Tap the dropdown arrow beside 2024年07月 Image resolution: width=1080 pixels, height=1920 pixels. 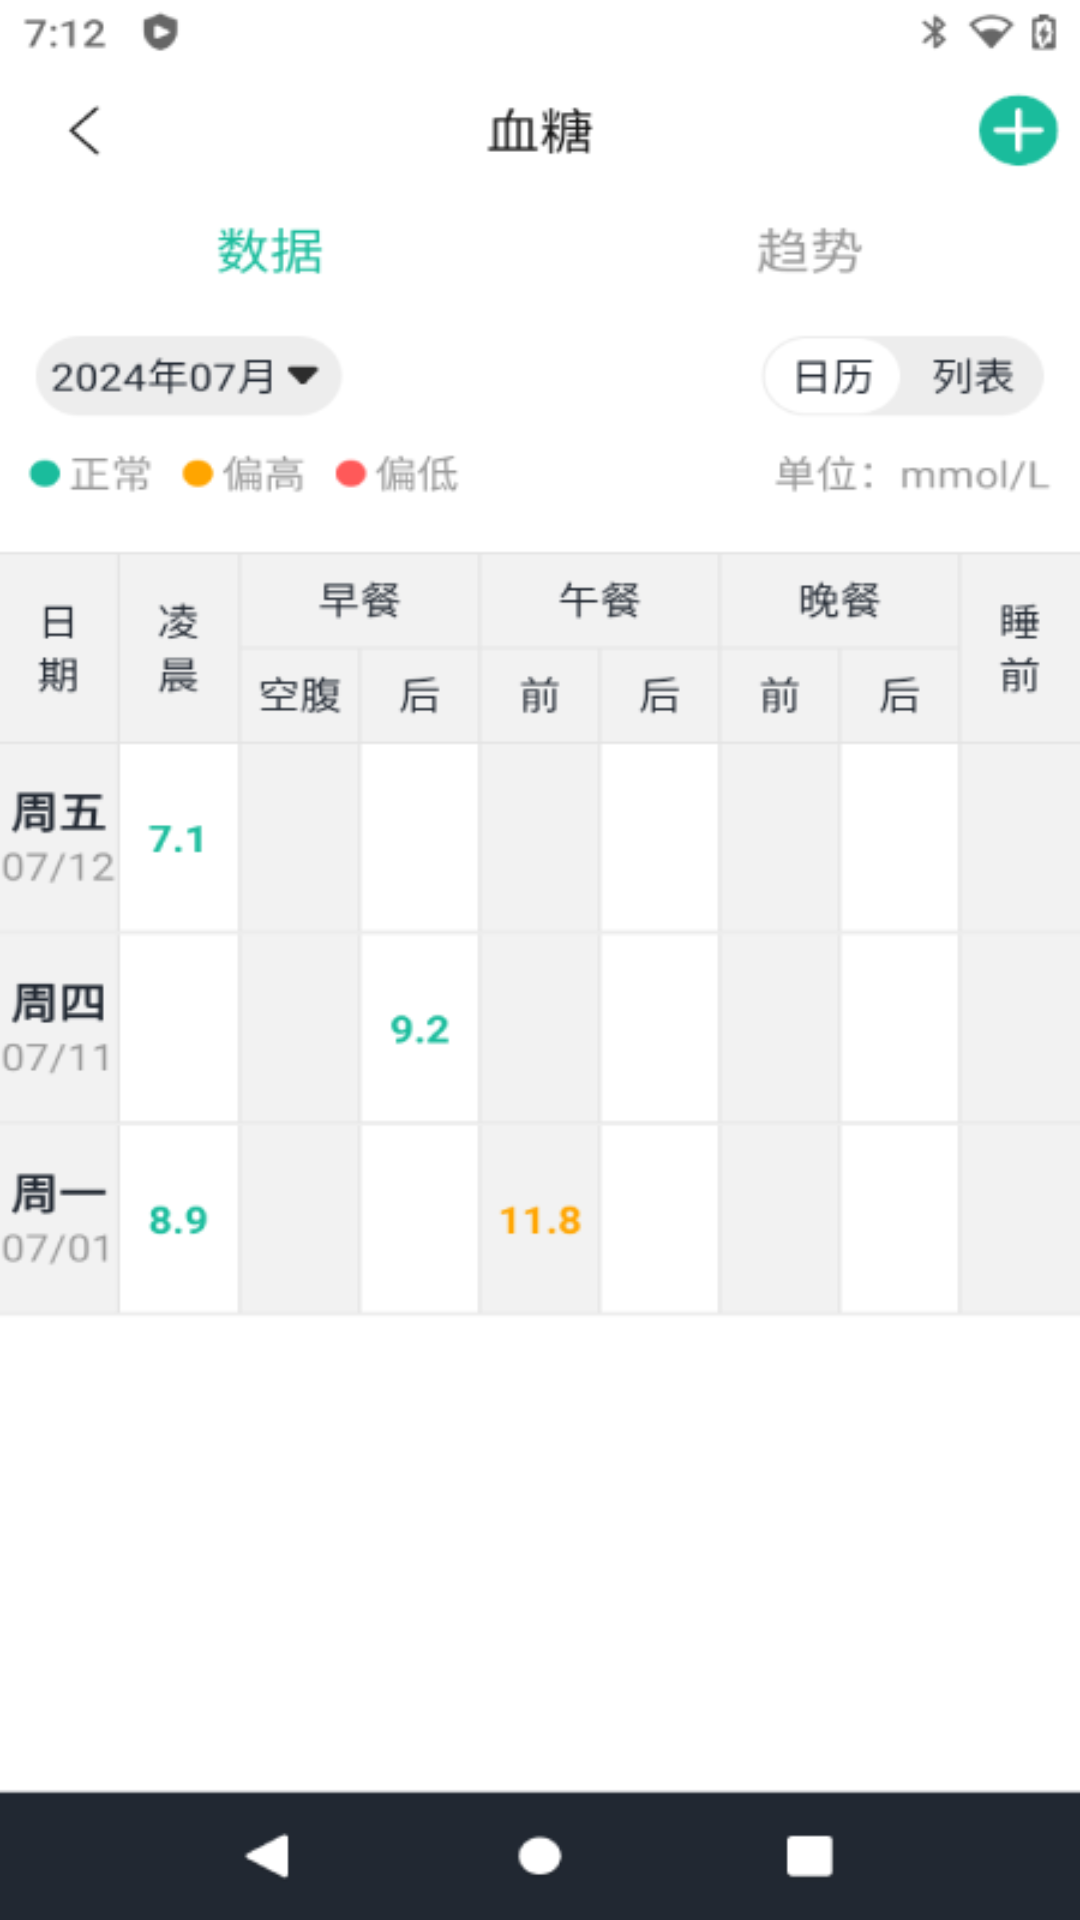pyautogui.click(x=303, y=376)
